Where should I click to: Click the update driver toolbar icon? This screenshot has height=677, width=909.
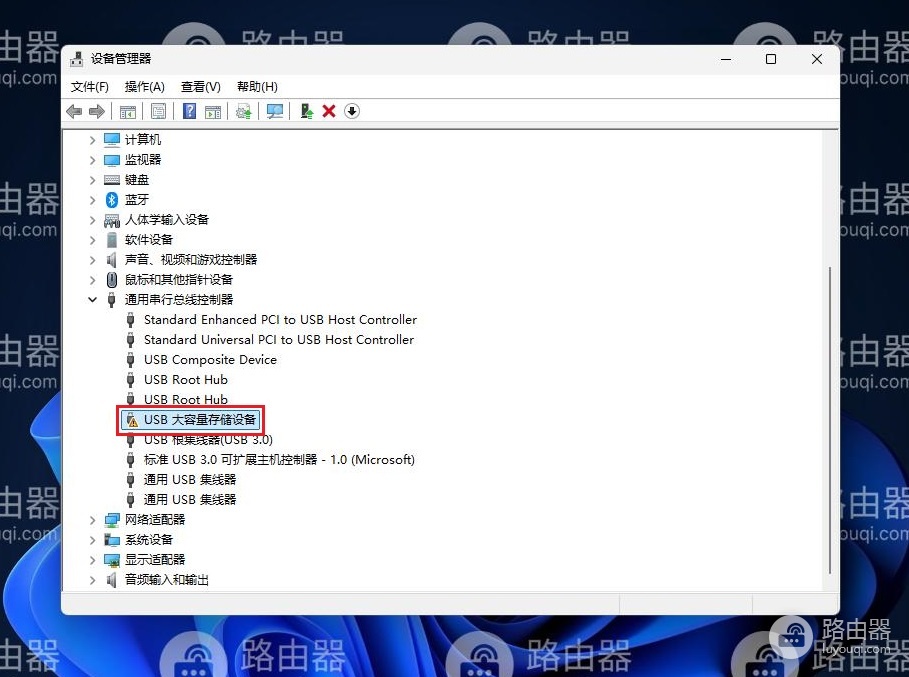click(243, 111)
